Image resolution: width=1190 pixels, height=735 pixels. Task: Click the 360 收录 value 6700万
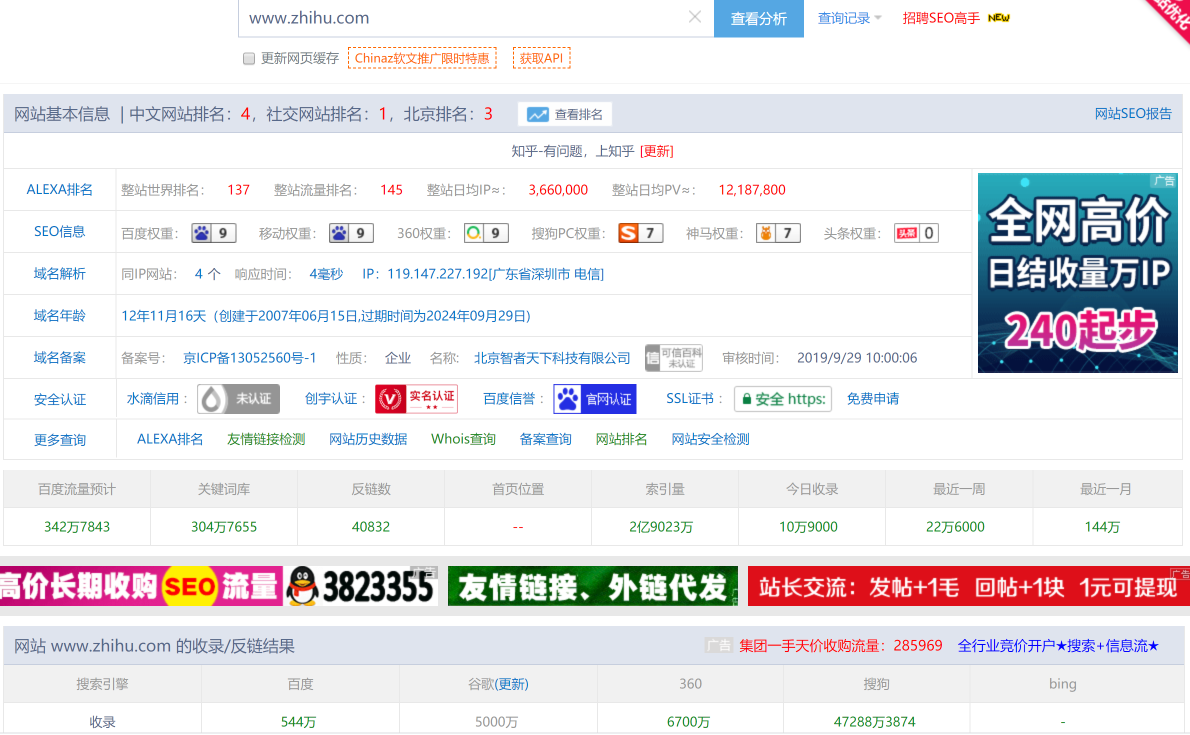688,721
